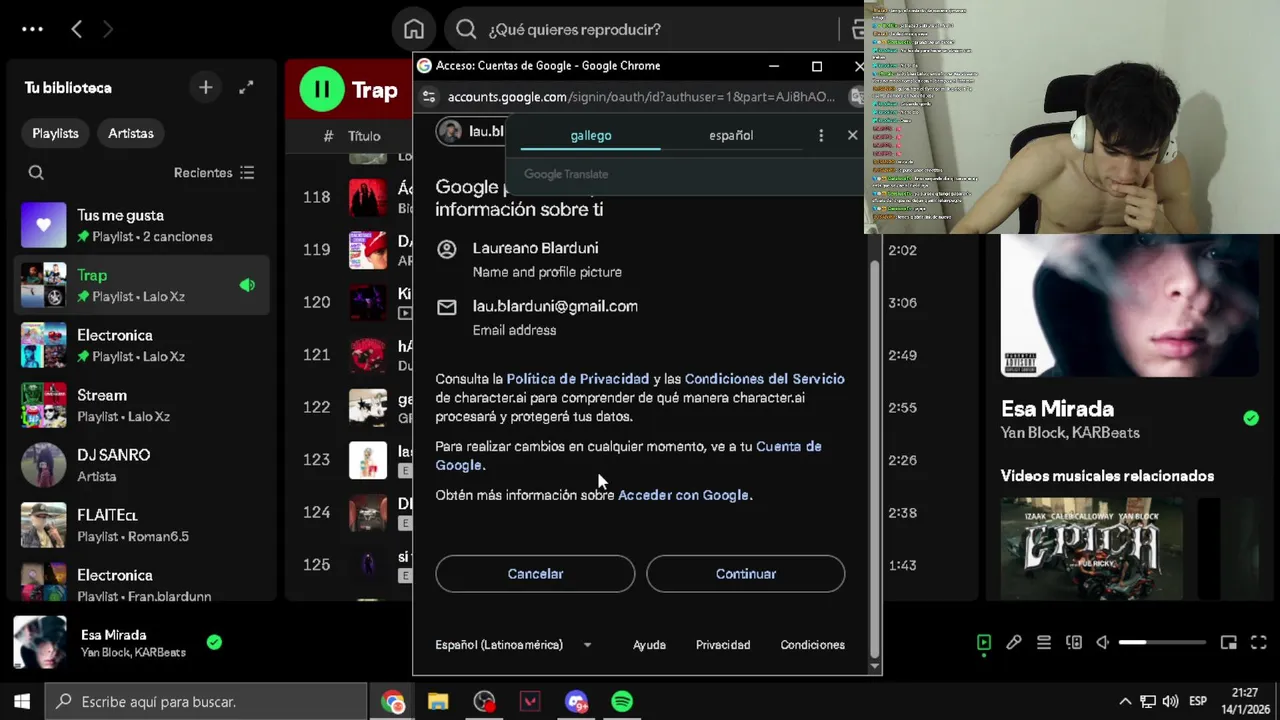Click Privacidad in the Google dialog footer
Viewport: 1280px width, 720px height.
[723, 645]
